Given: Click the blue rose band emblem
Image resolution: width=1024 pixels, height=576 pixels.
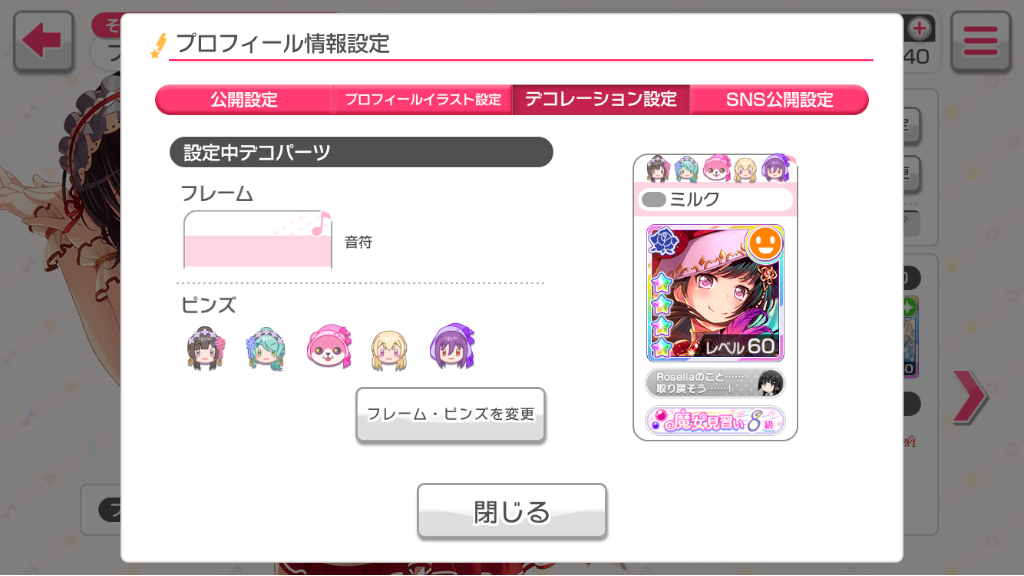Looking at the screenshot, I should coord(664,241).
